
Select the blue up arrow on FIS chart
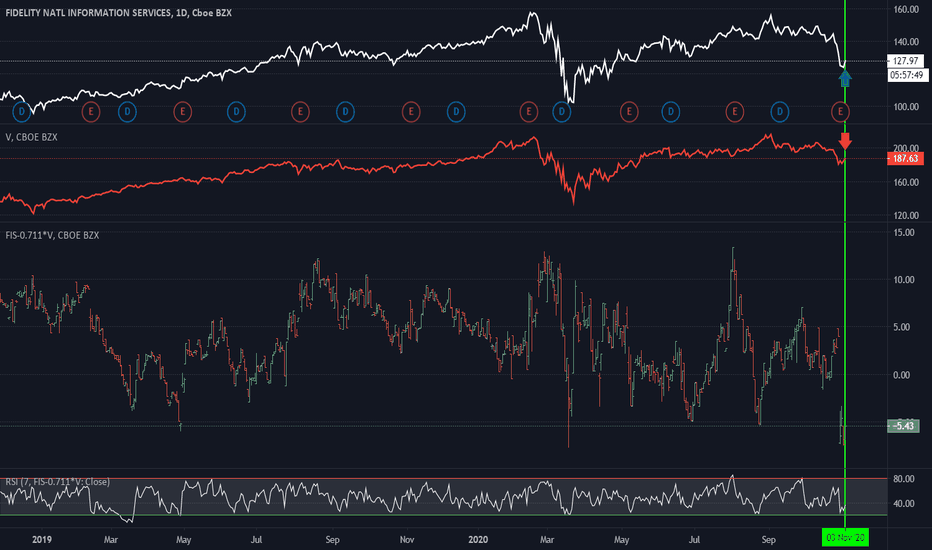[x=845, y=78]
